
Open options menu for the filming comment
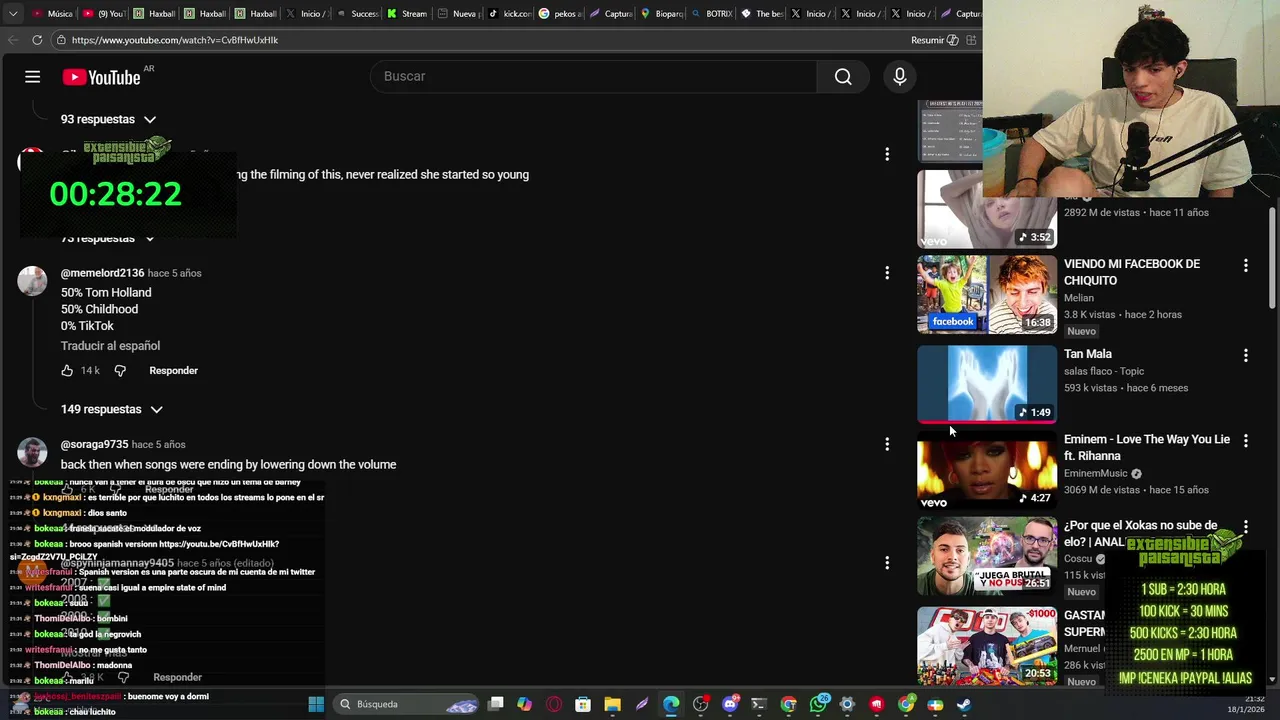coord(886,154)
